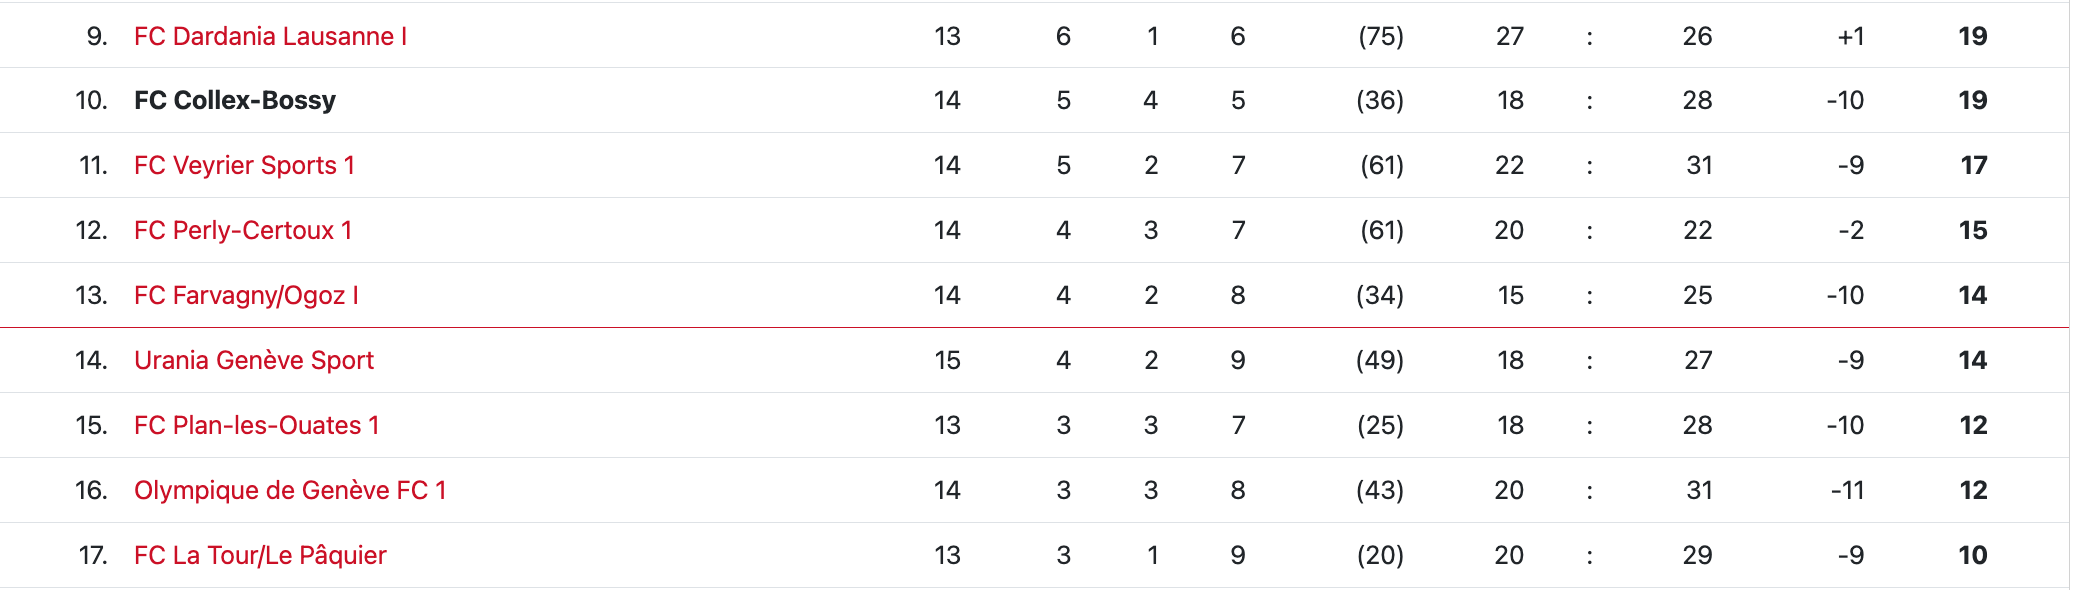Click the +1 goal difference for Dardania
The width and height of the screenshot is (2074, 590).
(1851, 36)
